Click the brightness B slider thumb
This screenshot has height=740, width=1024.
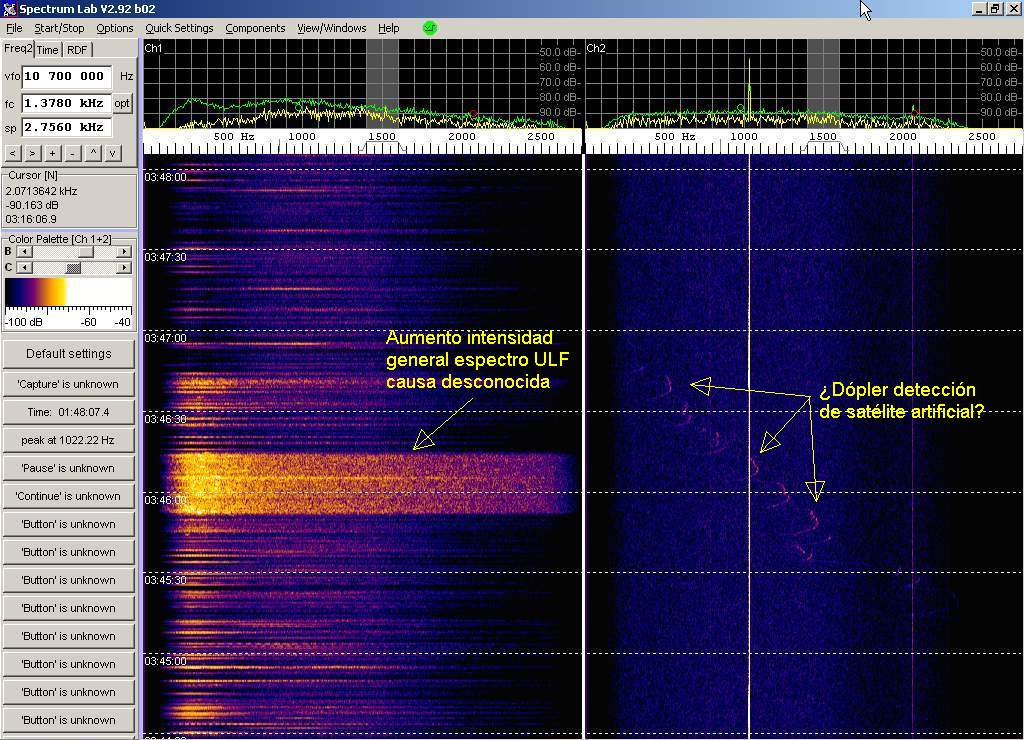coord(86,252)
